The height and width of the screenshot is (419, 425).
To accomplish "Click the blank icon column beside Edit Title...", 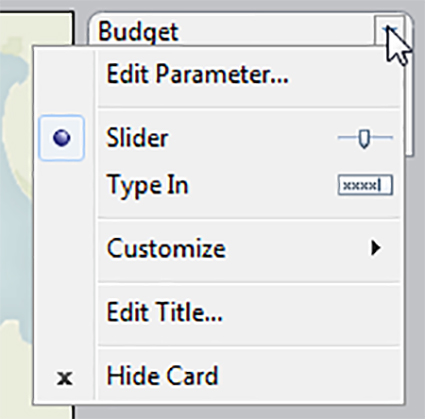I will 64,312.
